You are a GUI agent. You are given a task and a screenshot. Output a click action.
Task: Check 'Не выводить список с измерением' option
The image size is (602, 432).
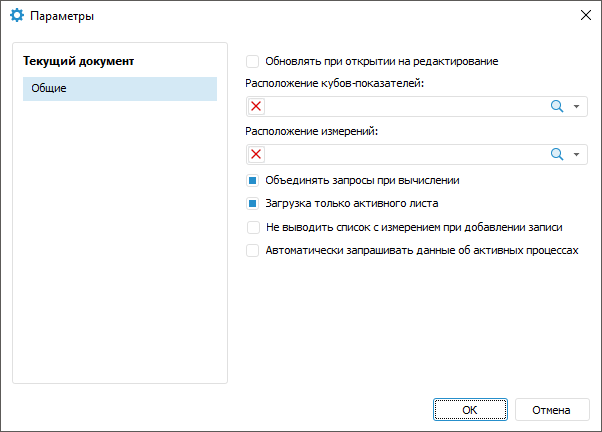253,227
